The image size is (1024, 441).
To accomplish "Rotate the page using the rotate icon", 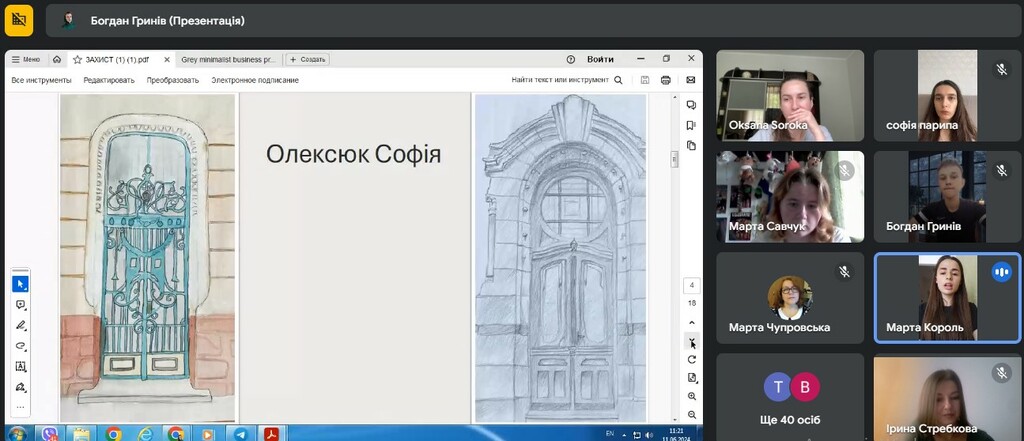I will pos(692,359).
